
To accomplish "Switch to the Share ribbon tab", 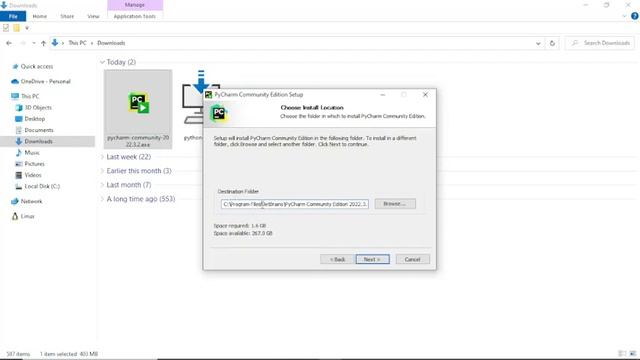I will pos(67,16).
